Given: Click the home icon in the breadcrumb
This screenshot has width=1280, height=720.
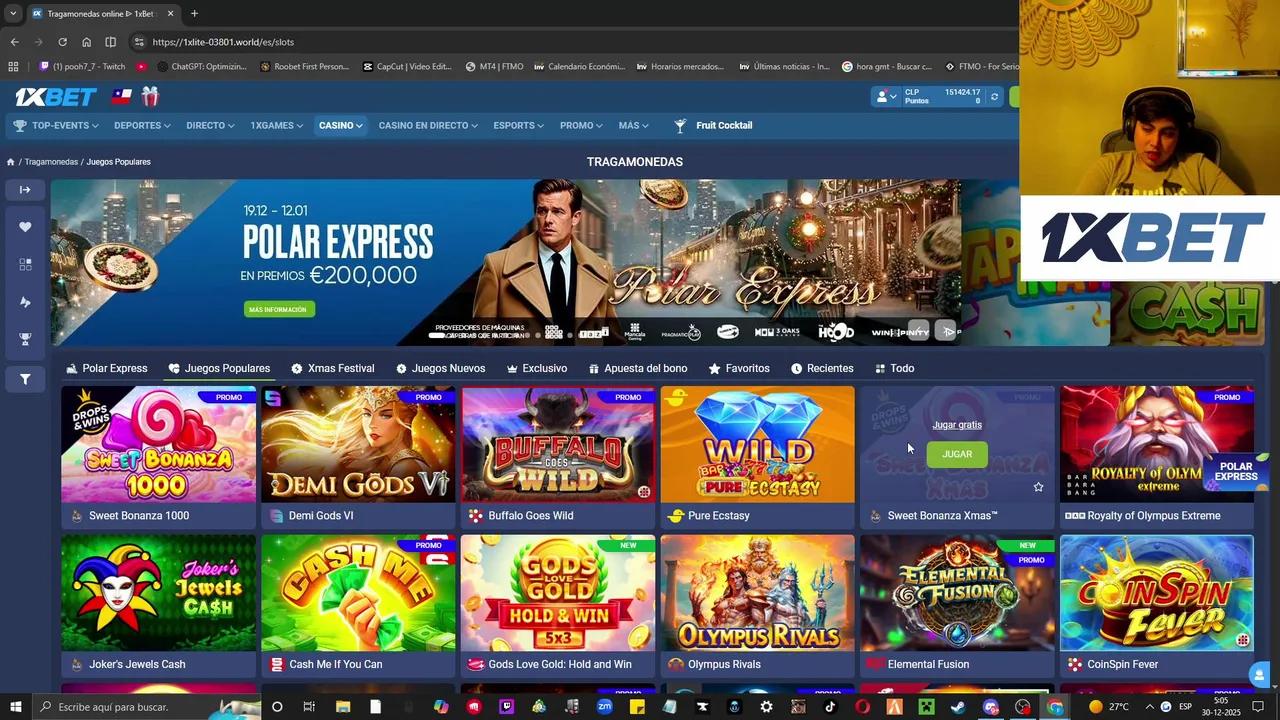Looking at the screenshot, I should click(x=11, y=162).
